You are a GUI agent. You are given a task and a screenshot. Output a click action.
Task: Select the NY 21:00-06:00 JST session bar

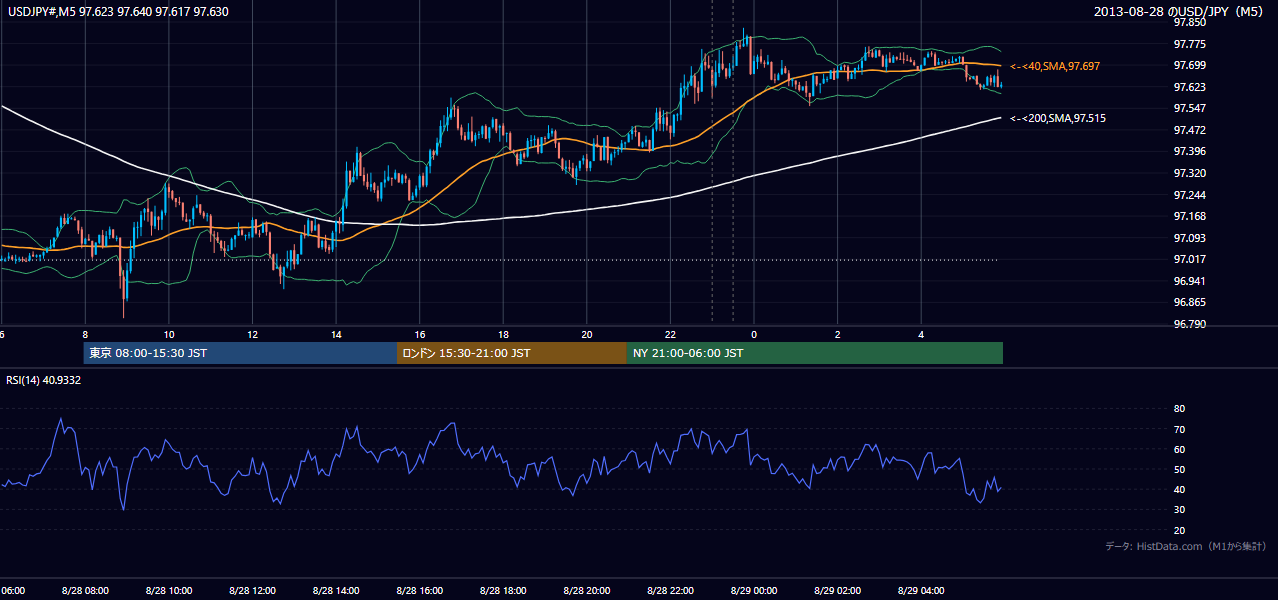[x=815, y=353]
